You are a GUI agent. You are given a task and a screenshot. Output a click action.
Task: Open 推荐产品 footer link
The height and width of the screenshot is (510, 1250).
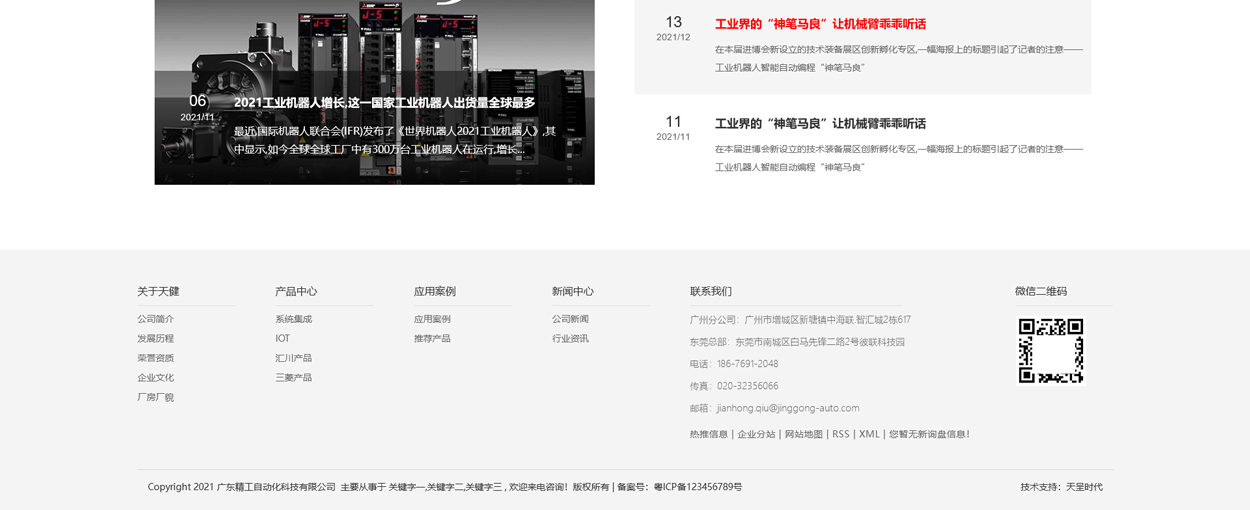(x=432, y=339)
